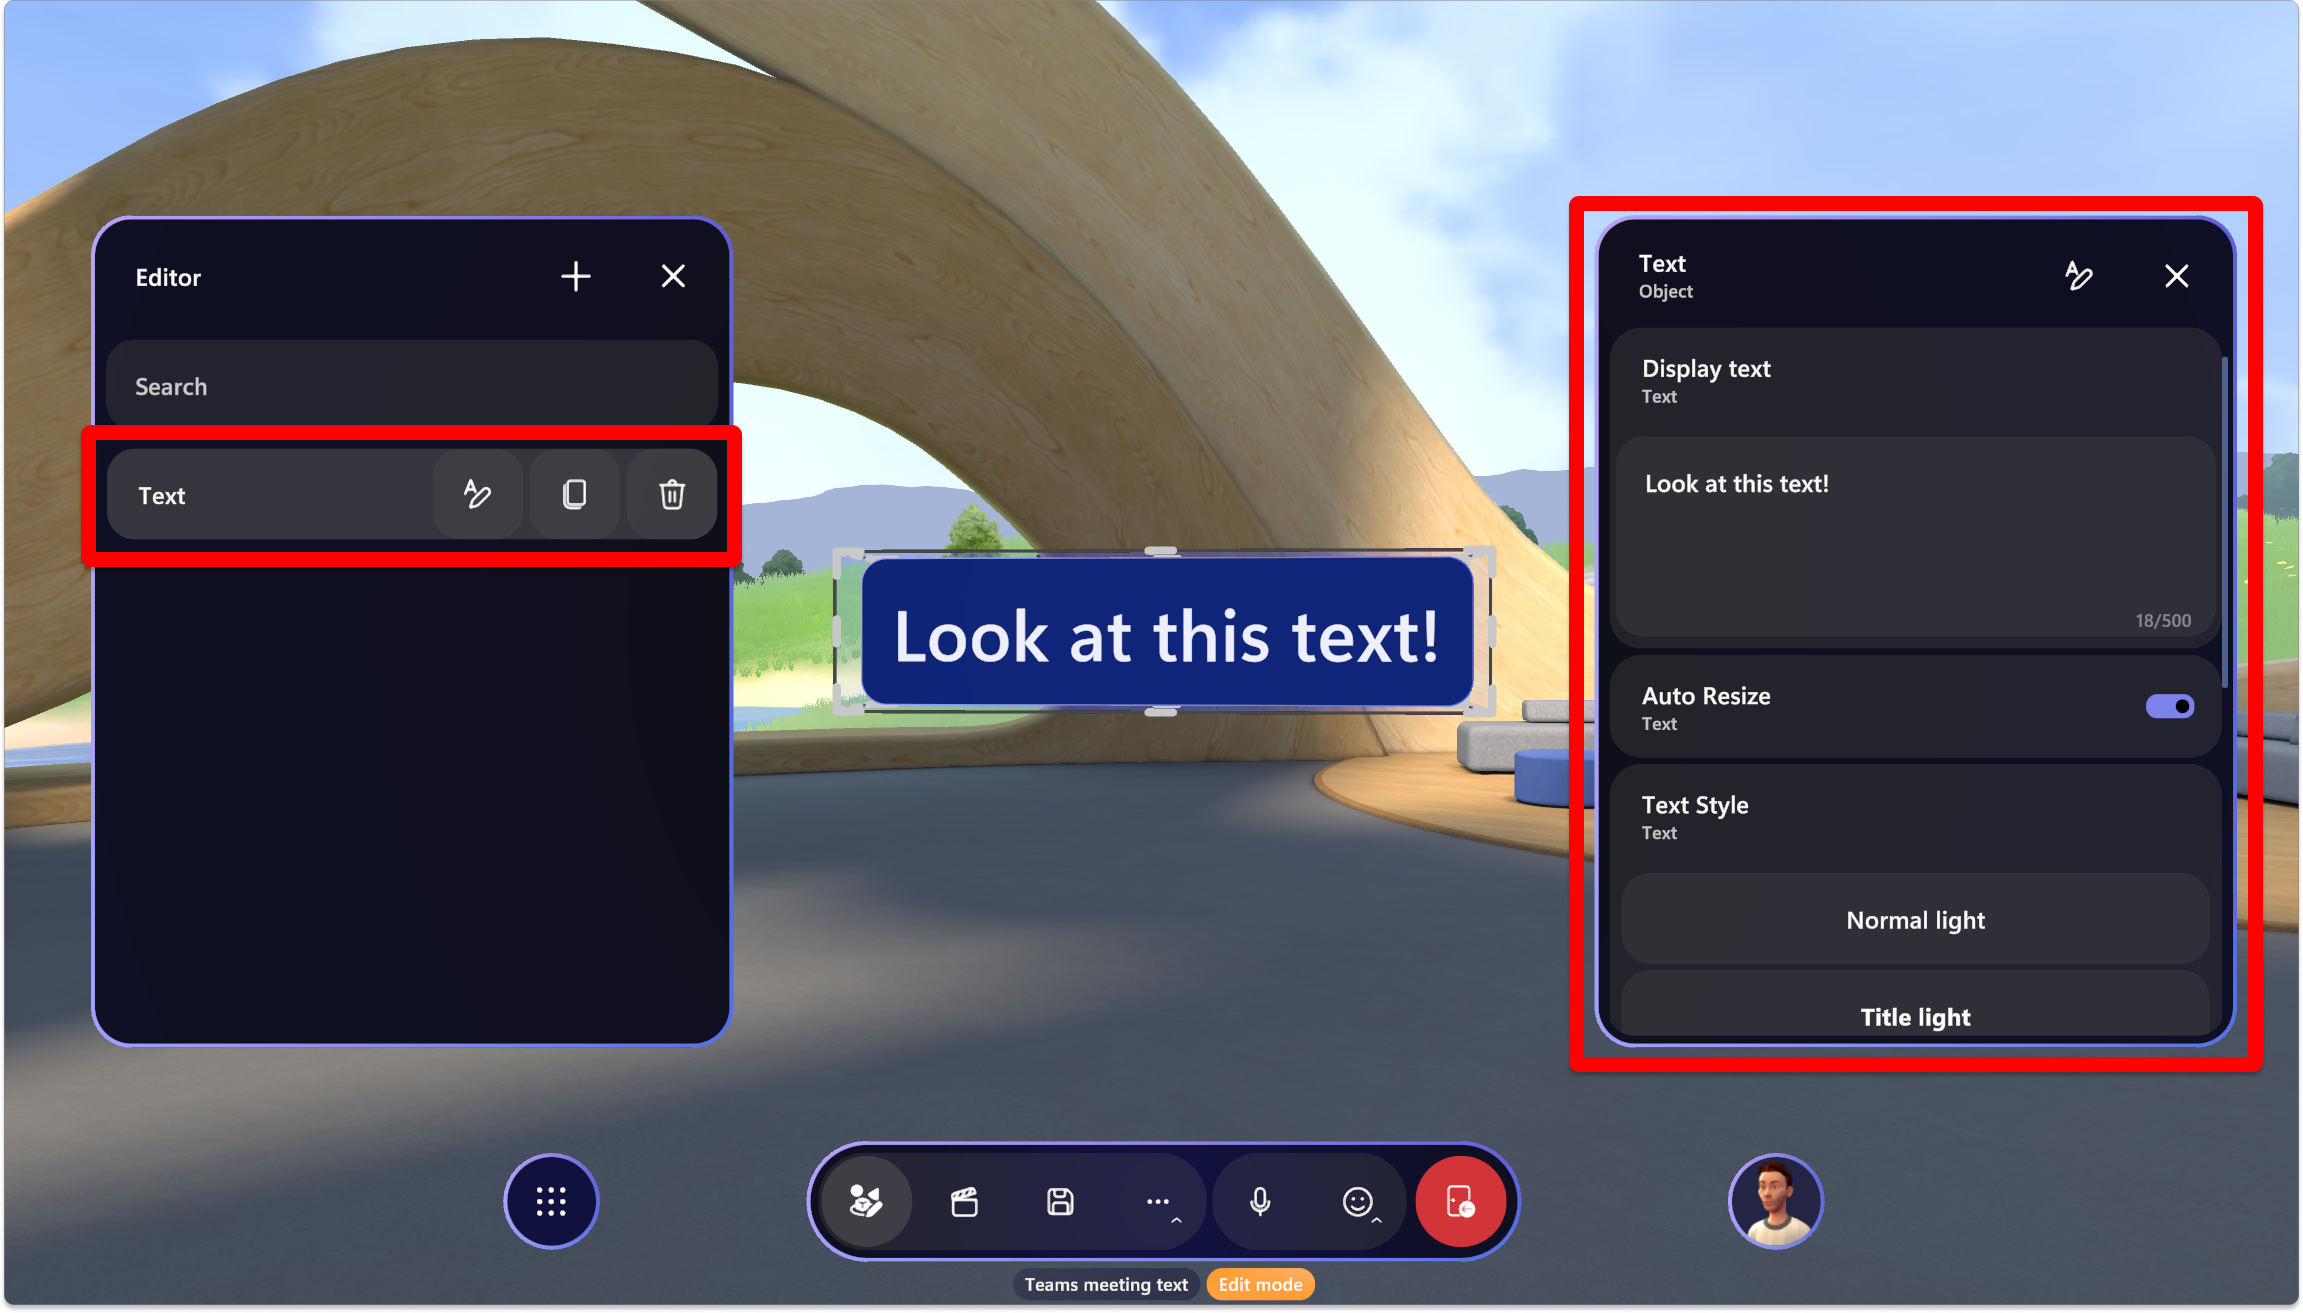Expand Text Style options in Text panel
Screen dimensions: 2303x1313
pyautogui.click(x=1915, y=815)
